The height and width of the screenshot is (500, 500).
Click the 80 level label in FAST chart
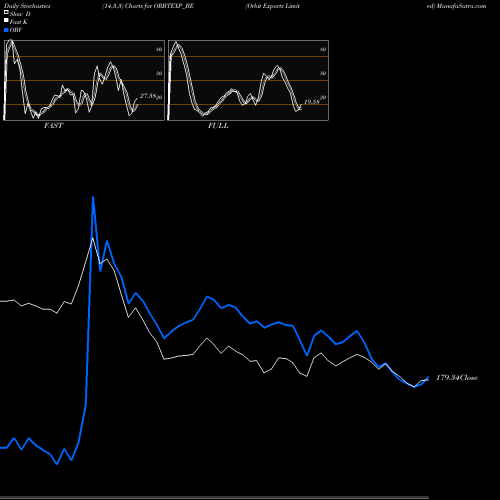159,49
